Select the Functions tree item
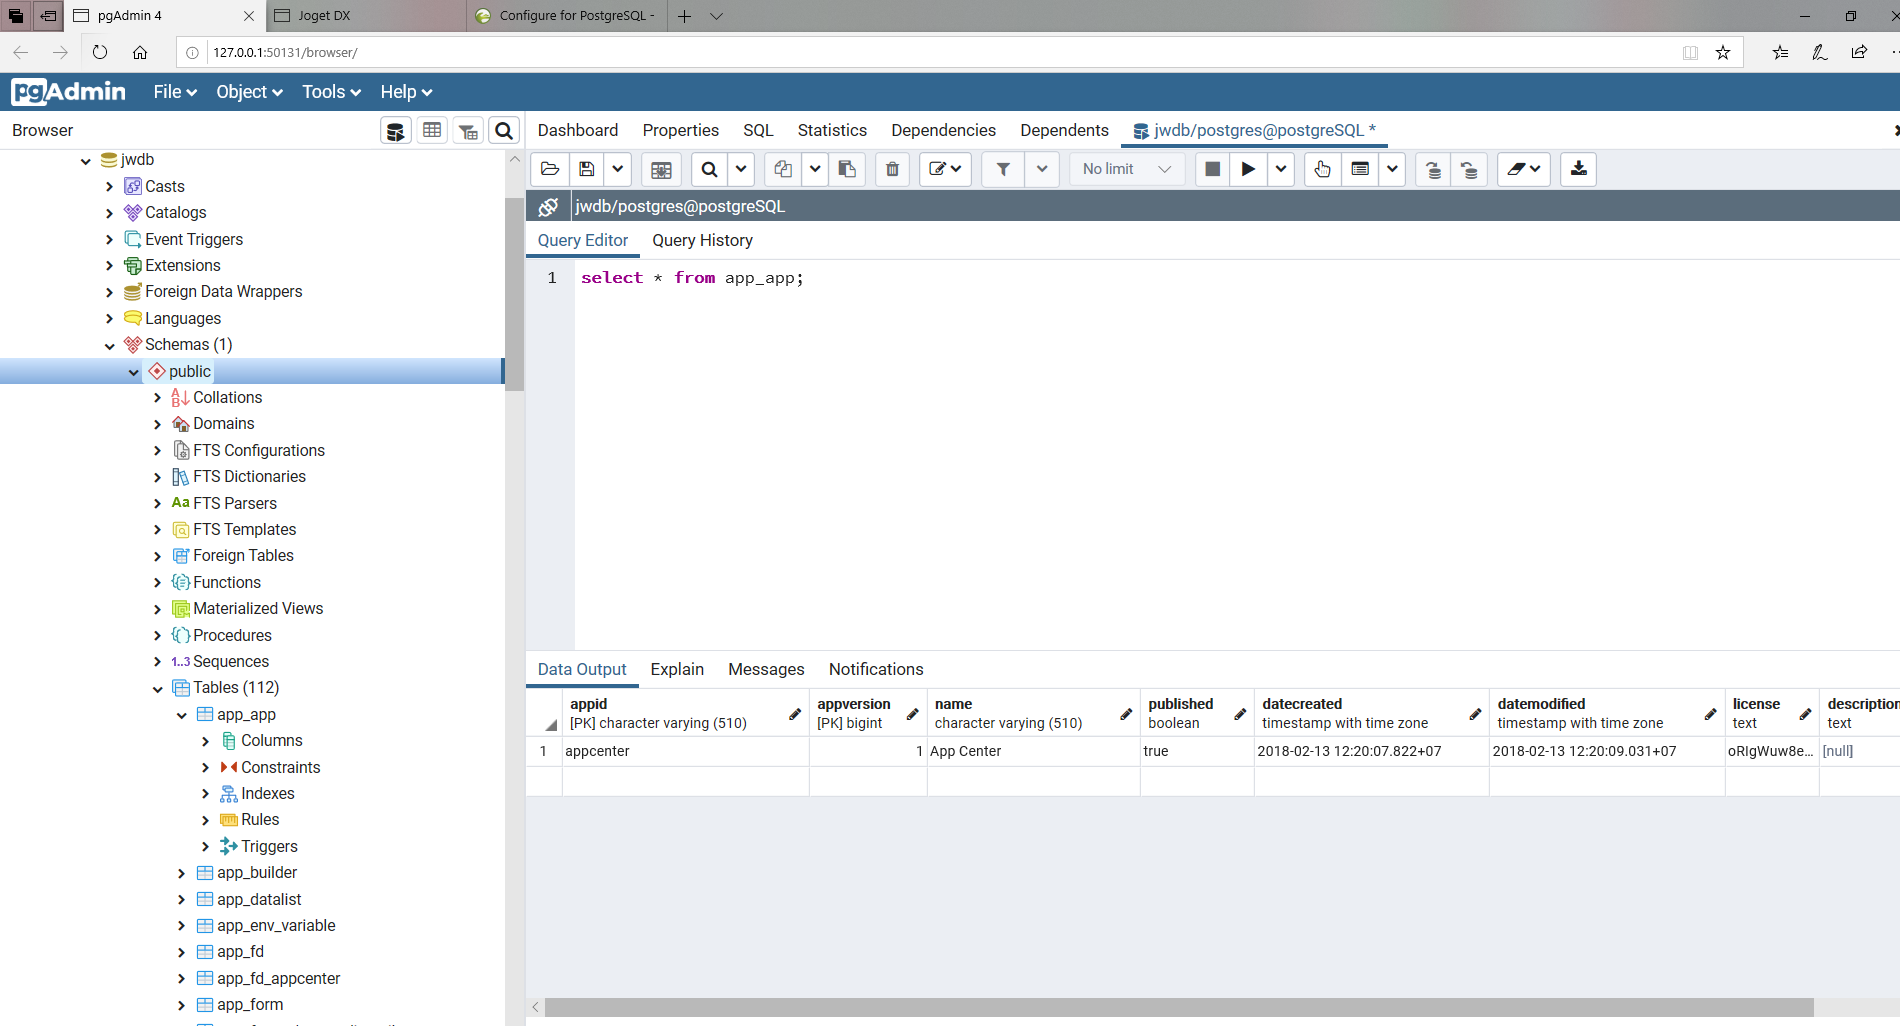This screenshot has width=1900, height=1026. (226, 582)
